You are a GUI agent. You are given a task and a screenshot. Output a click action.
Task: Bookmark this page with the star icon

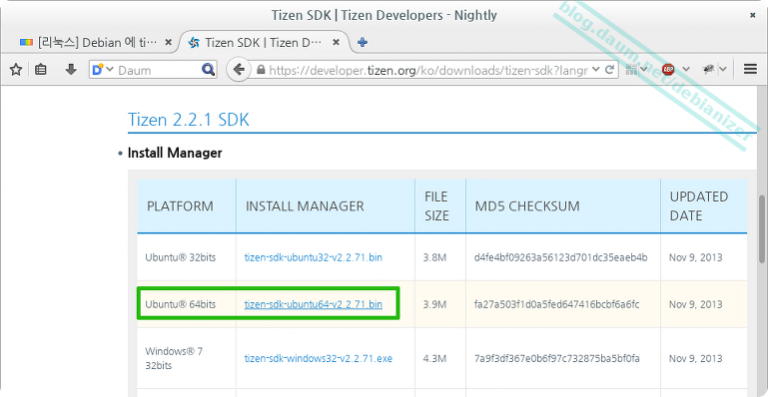(16, 70)
